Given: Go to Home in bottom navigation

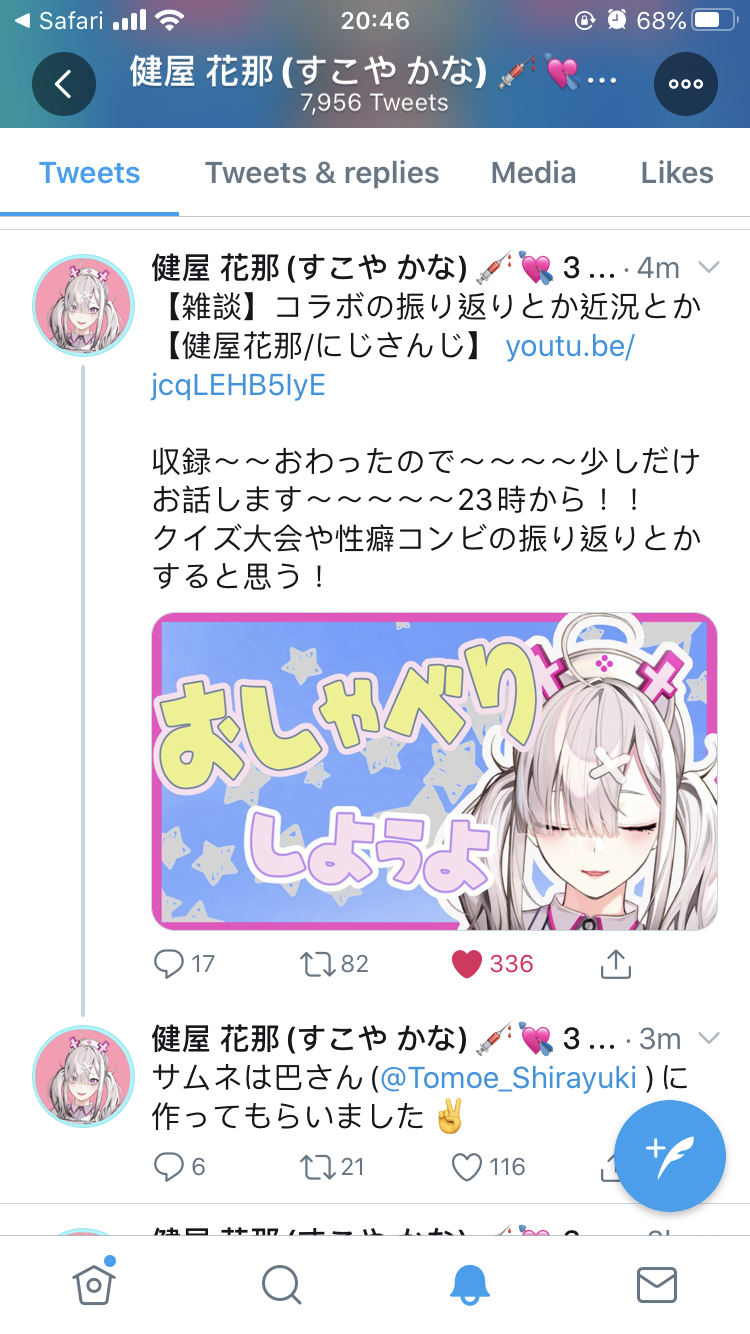Looking at the screenshot, I should 93,1282.
